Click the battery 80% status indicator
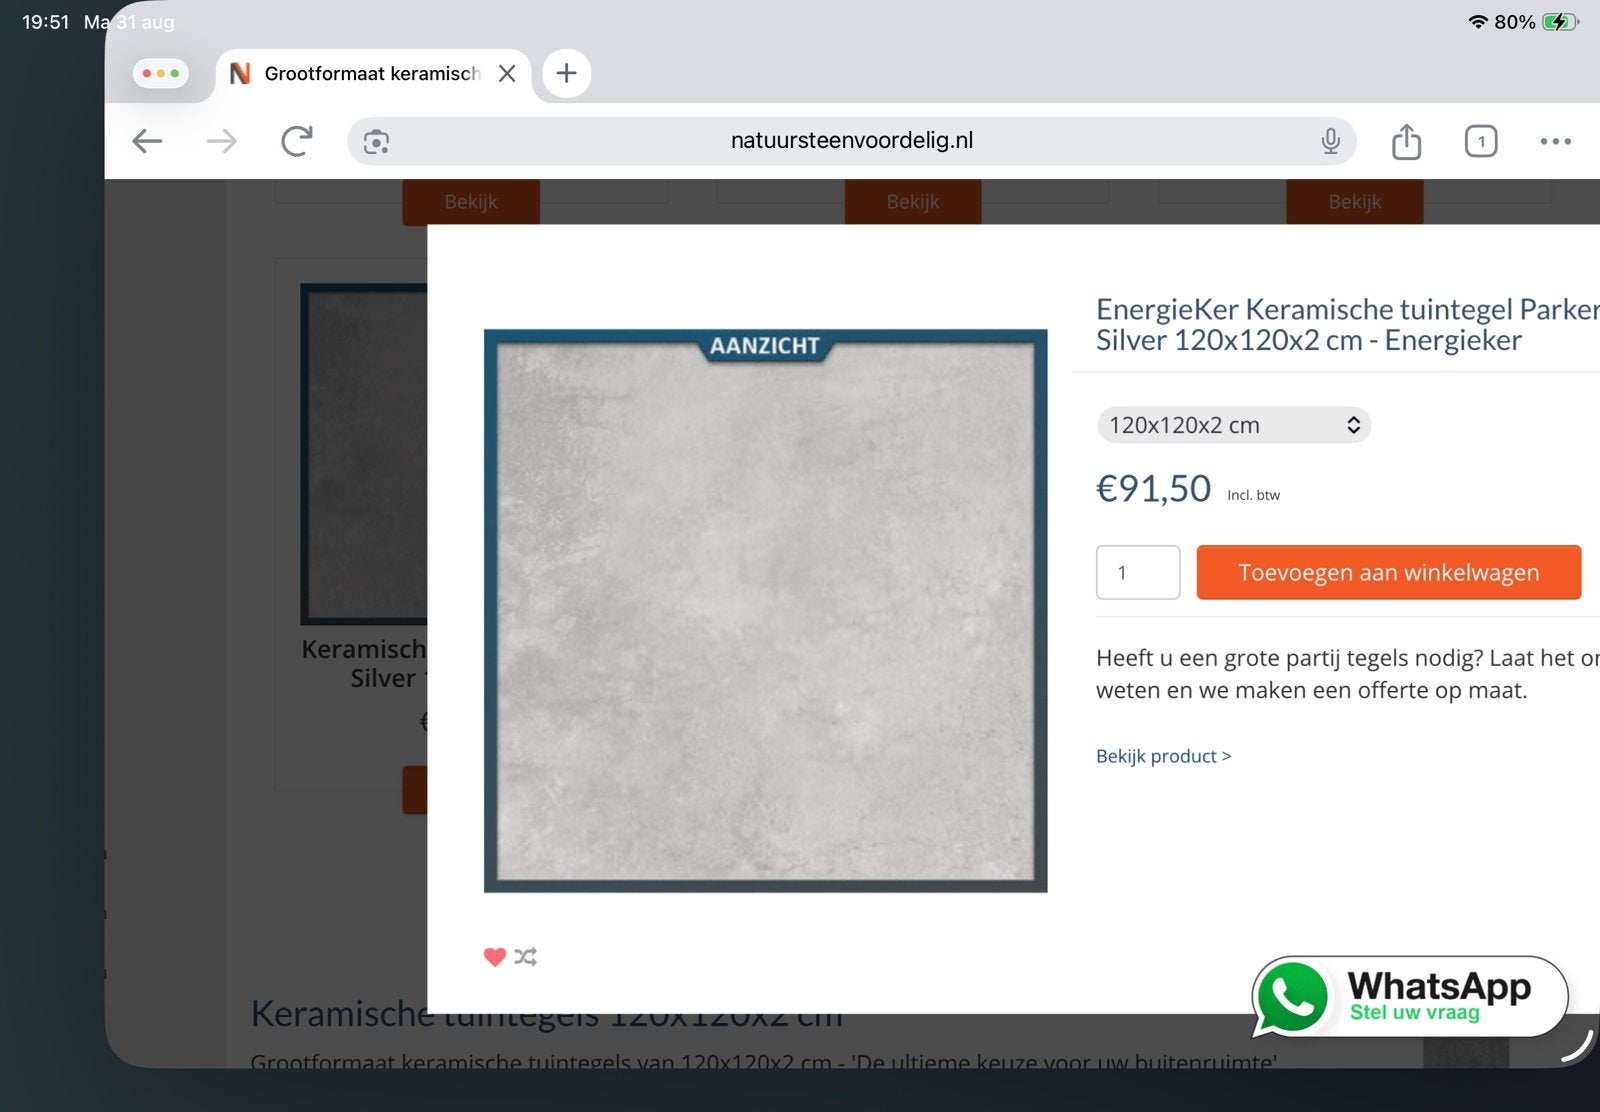Viewport: 1600px width, 1112px height. pyautogui.click(x=1536, y=22)
